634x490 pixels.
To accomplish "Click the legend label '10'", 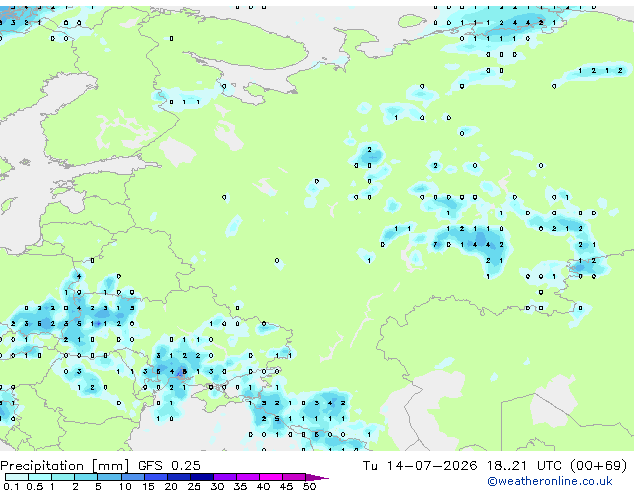I will tap(125, 486).
